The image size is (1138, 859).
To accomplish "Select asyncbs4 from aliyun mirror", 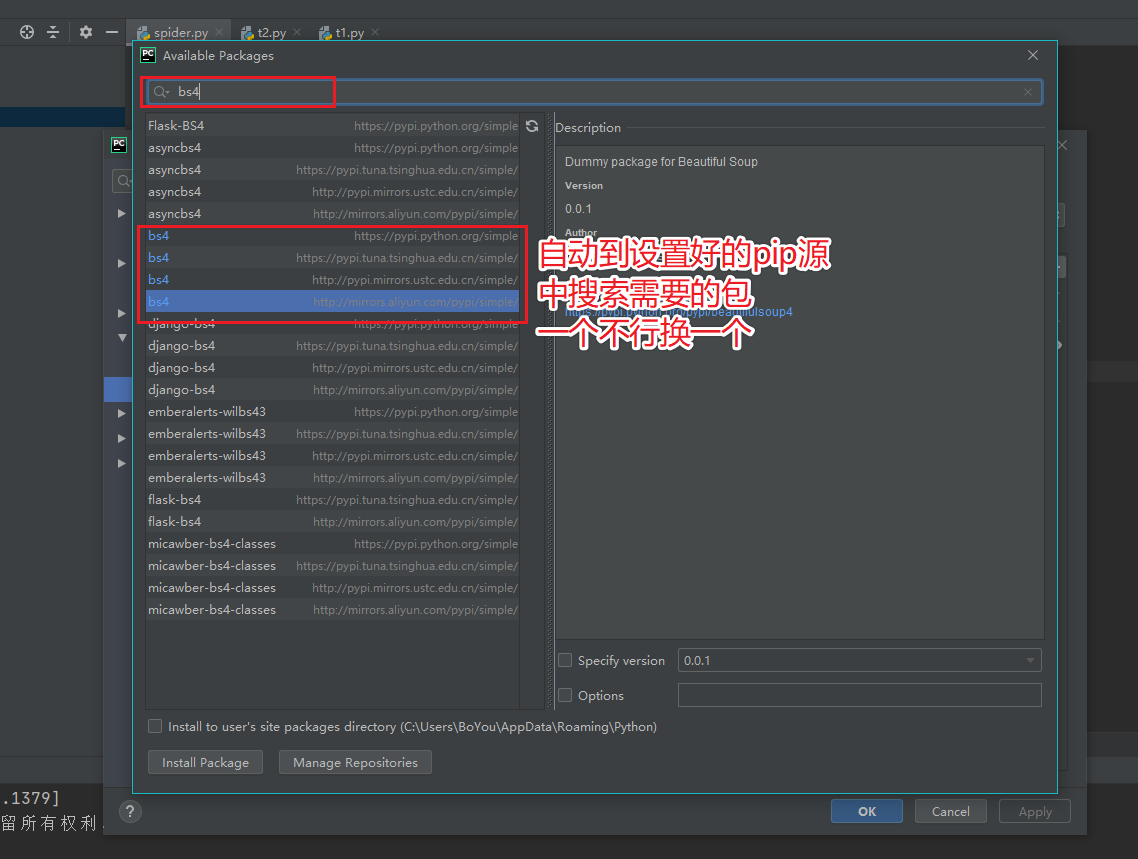I will [x=332, y=213].
